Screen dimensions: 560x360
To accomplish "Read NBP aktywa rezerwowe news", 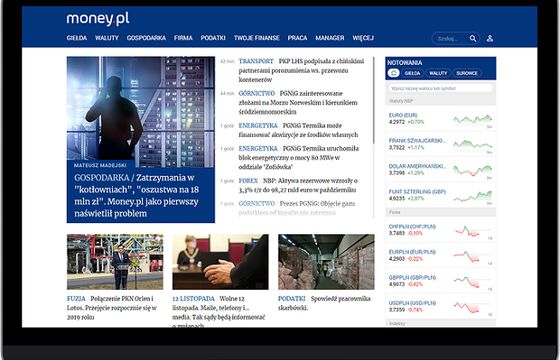I will click(298, 185).
